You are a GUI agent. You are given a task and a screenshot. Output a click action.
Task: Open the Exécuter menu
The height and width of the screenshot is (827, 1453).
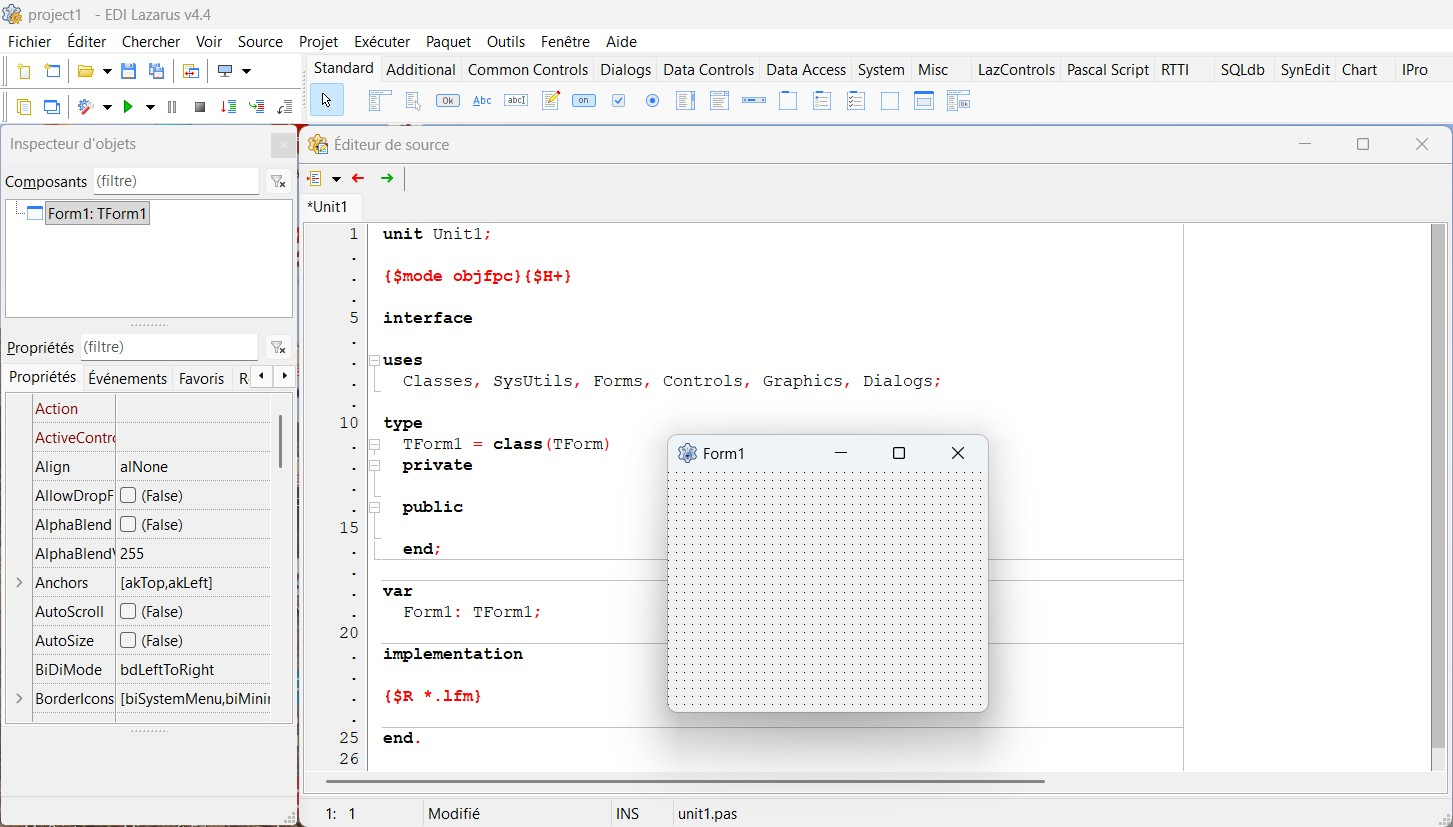381,42
